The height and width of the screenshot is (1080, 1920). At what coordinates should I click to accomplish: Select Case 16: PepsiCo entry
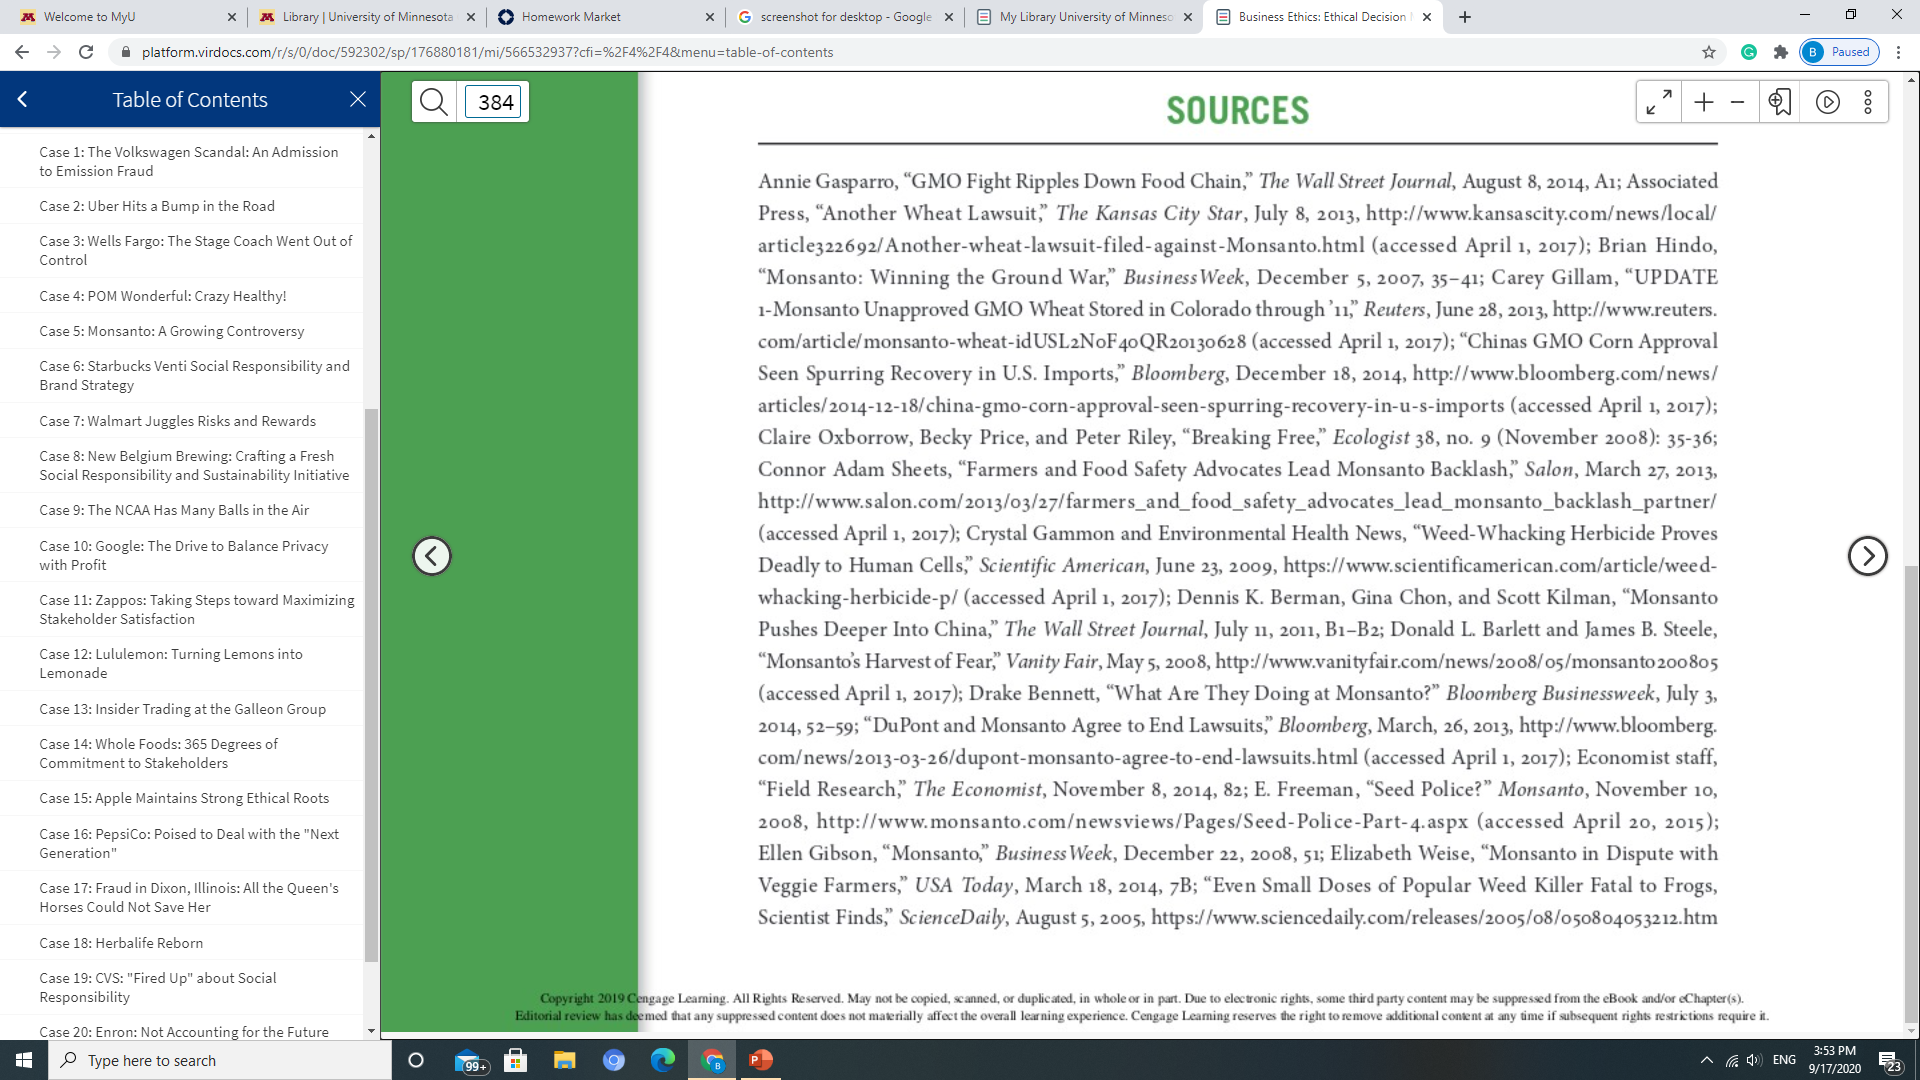[x=189, y=843]
